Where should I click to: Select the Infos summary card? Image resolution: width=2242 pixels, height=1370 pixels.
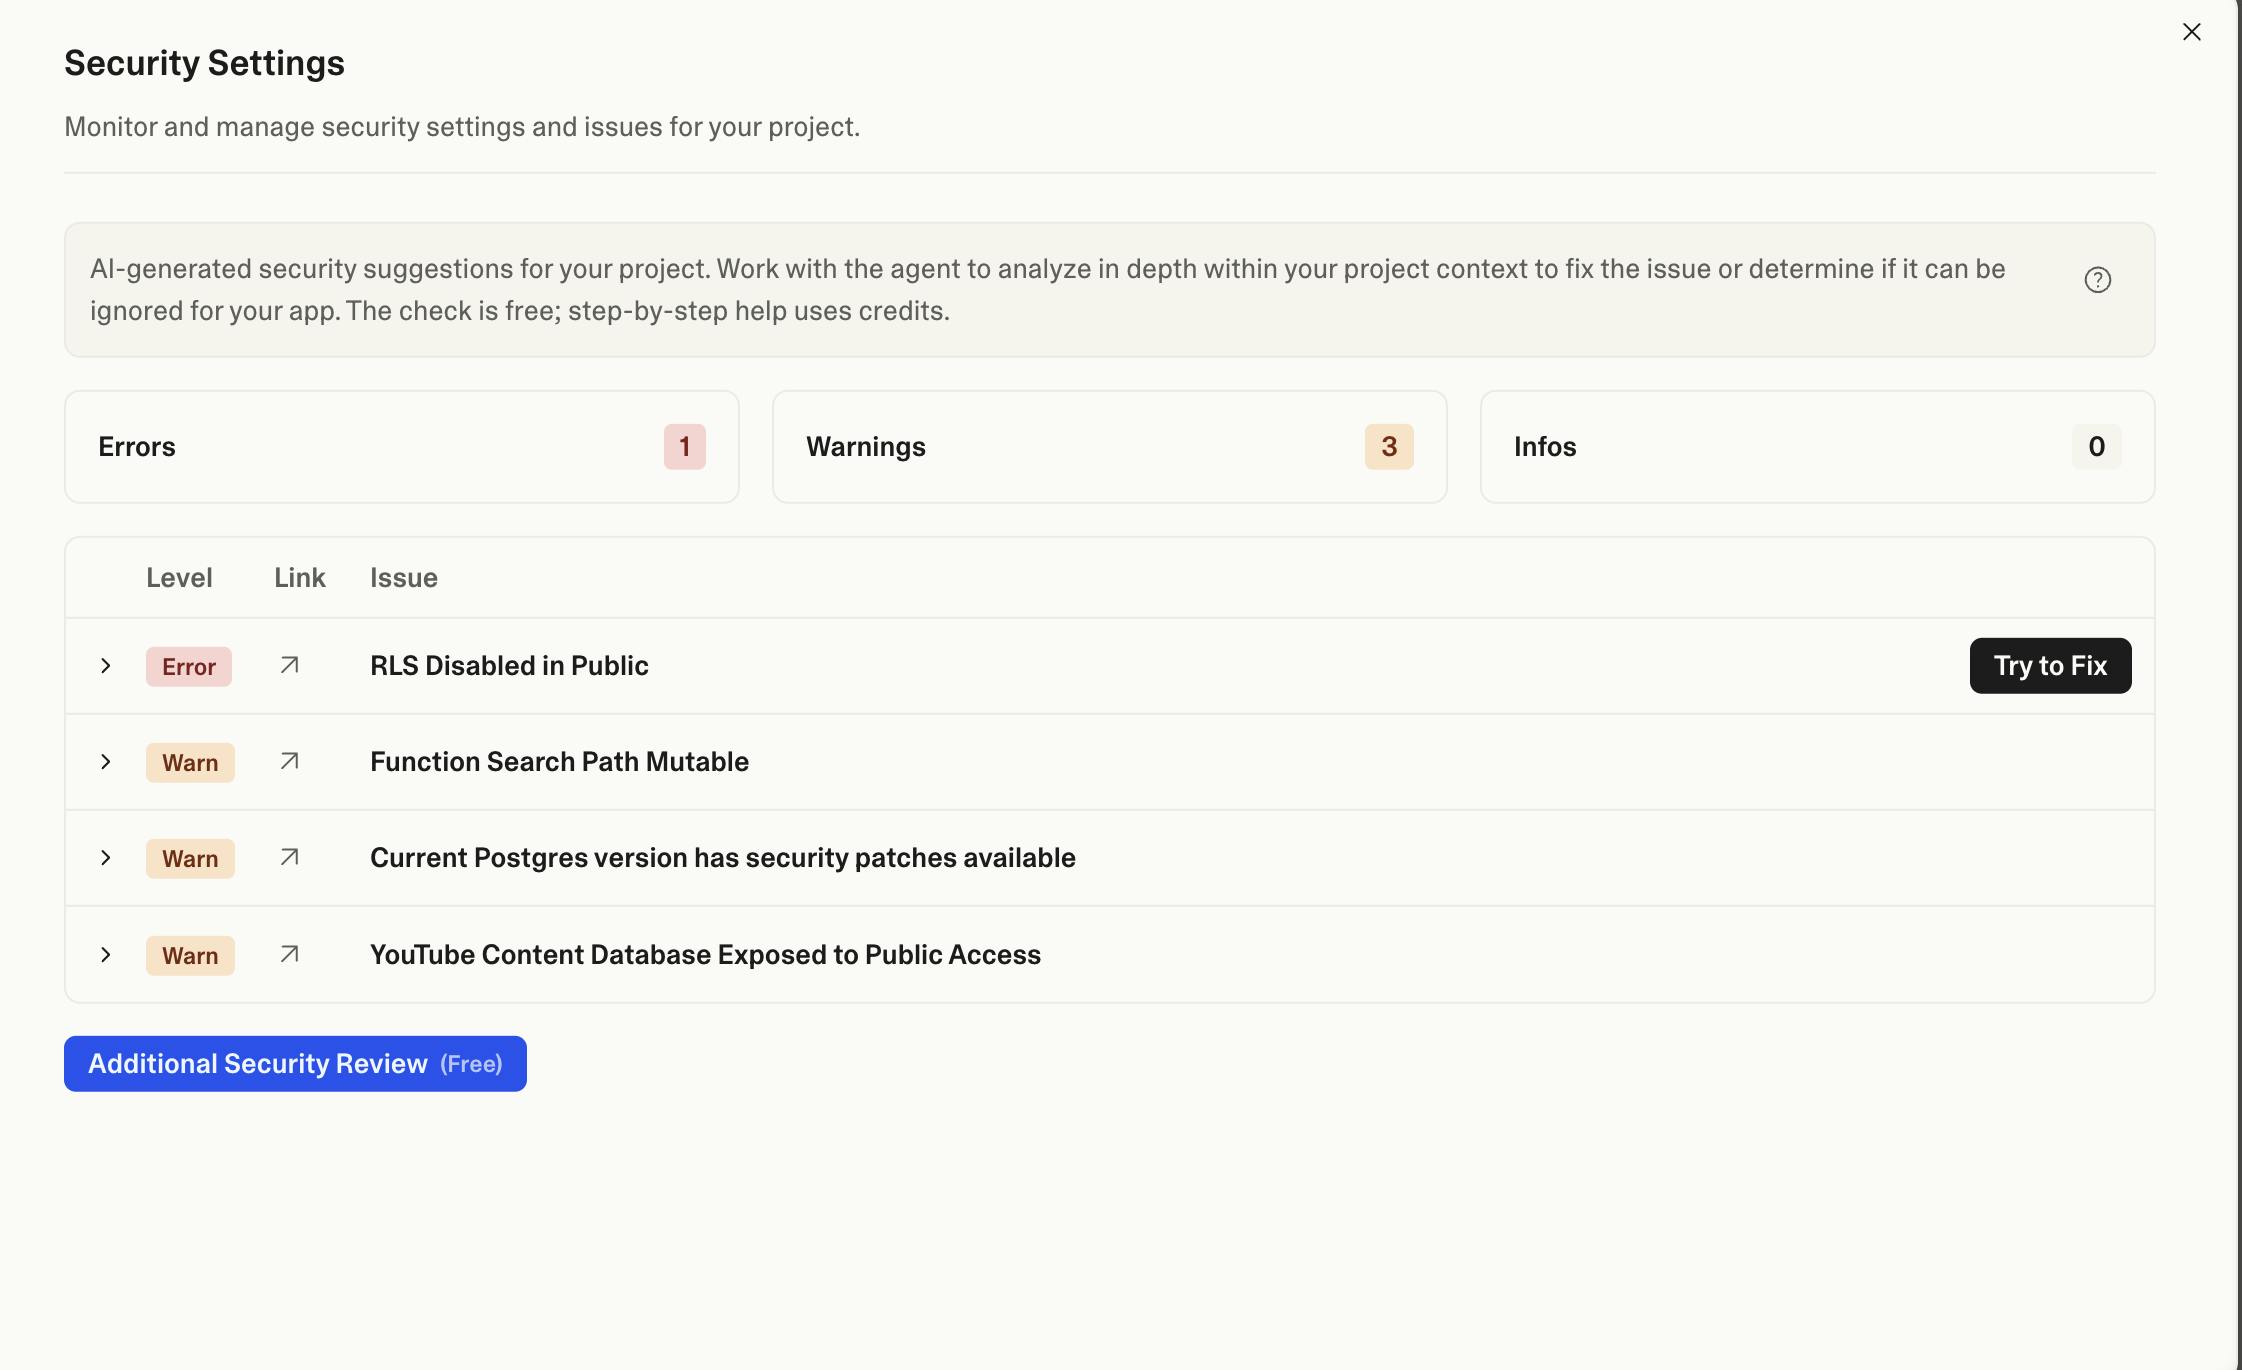[1816, 447]
